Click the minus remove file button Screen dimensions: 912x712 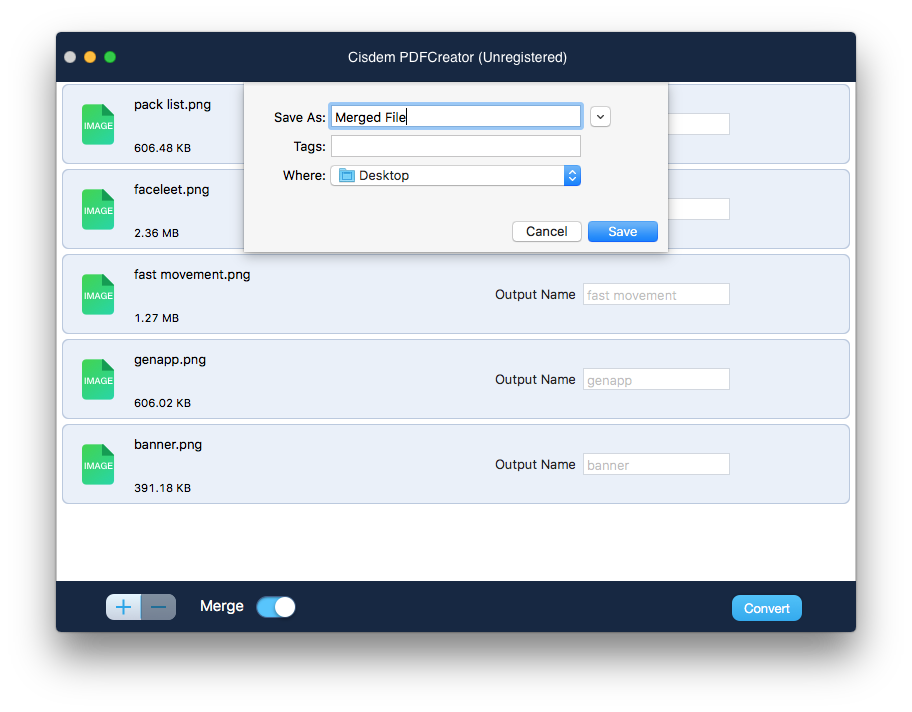158,607
